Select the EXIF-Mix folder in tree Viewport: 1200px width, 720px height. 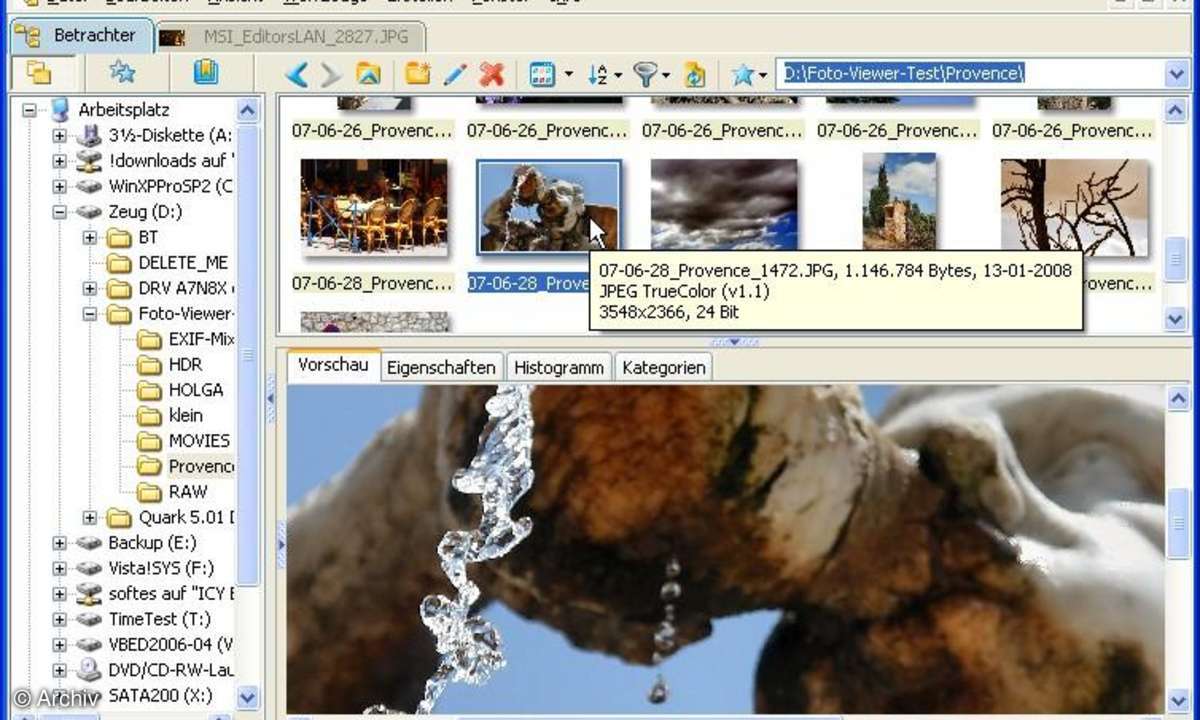tap(201, 339)
